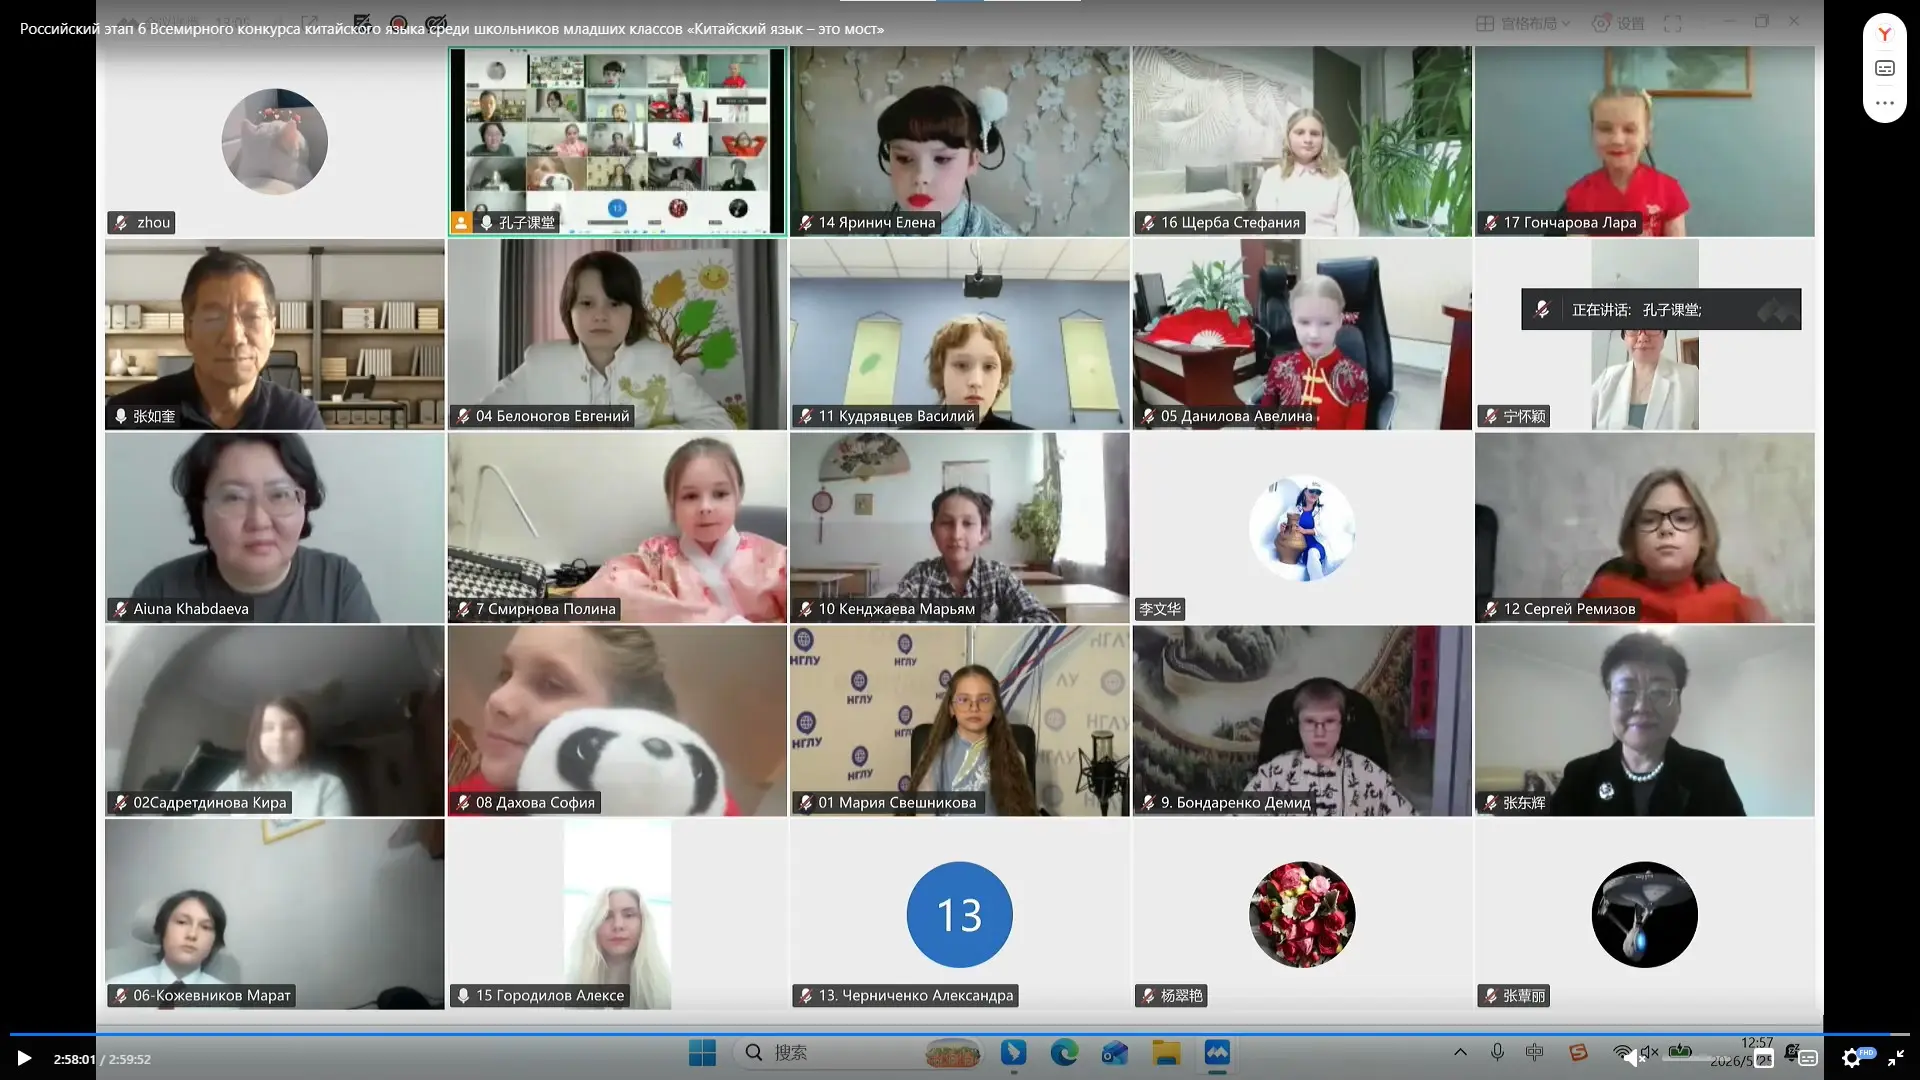The image size is (1920, 1080).
Task: Open the 08 Дахова София video tile
Action: [617, 720]
